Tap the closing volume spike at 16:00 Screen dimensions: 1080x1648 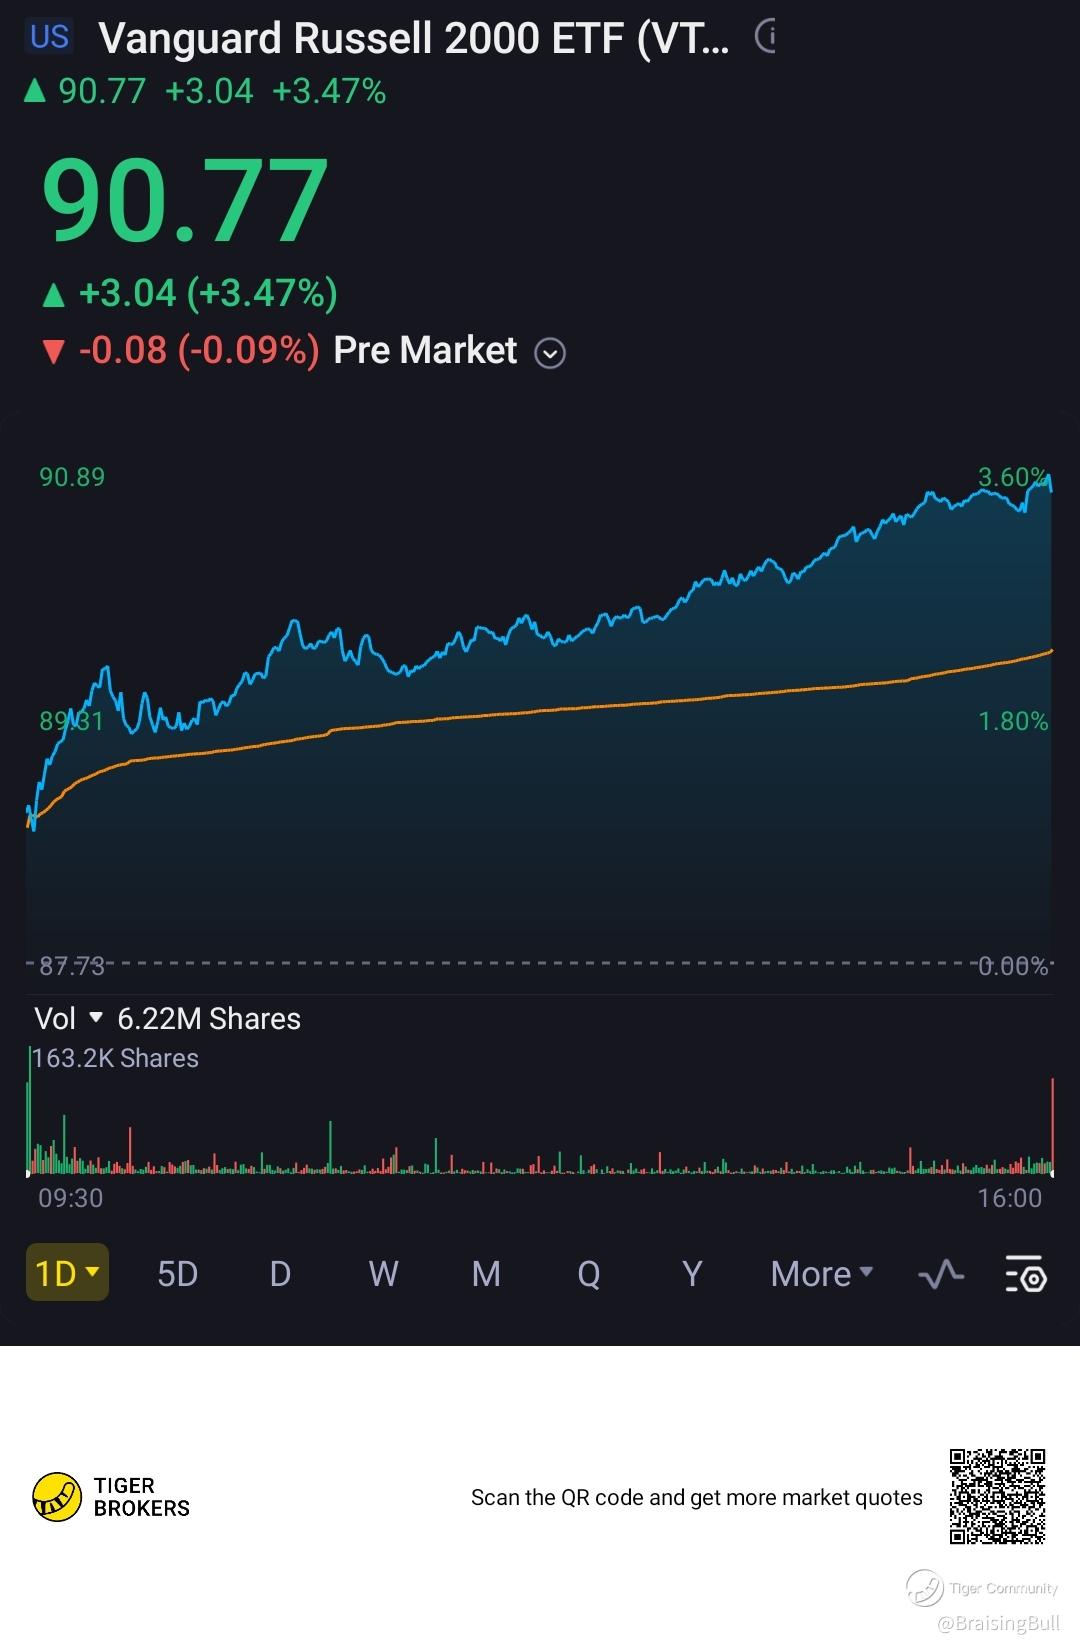click(1052, 1125)
